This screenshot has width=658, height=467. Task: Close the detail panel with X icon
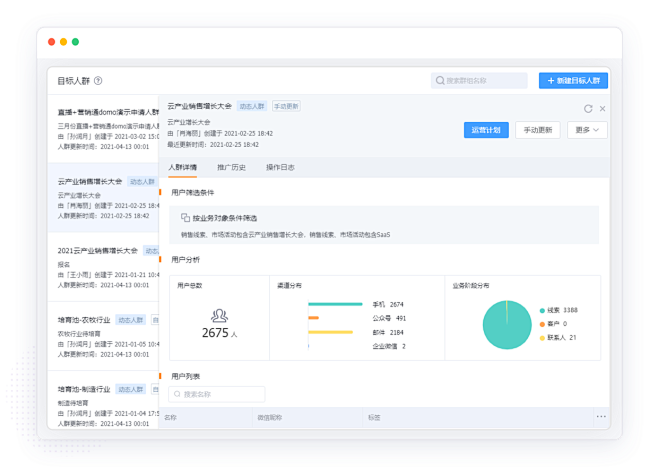603,108
